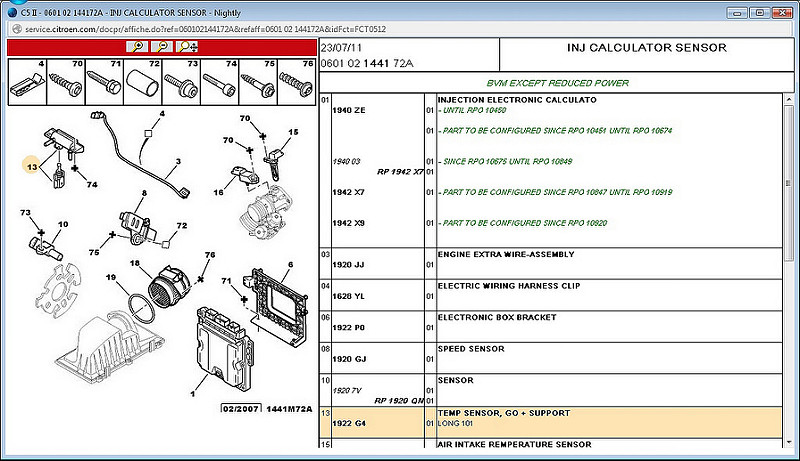The width and height of the screenshot is (800, 461).
Task: Select flanged screw thumbnail 73
Action: coord(181,82)
